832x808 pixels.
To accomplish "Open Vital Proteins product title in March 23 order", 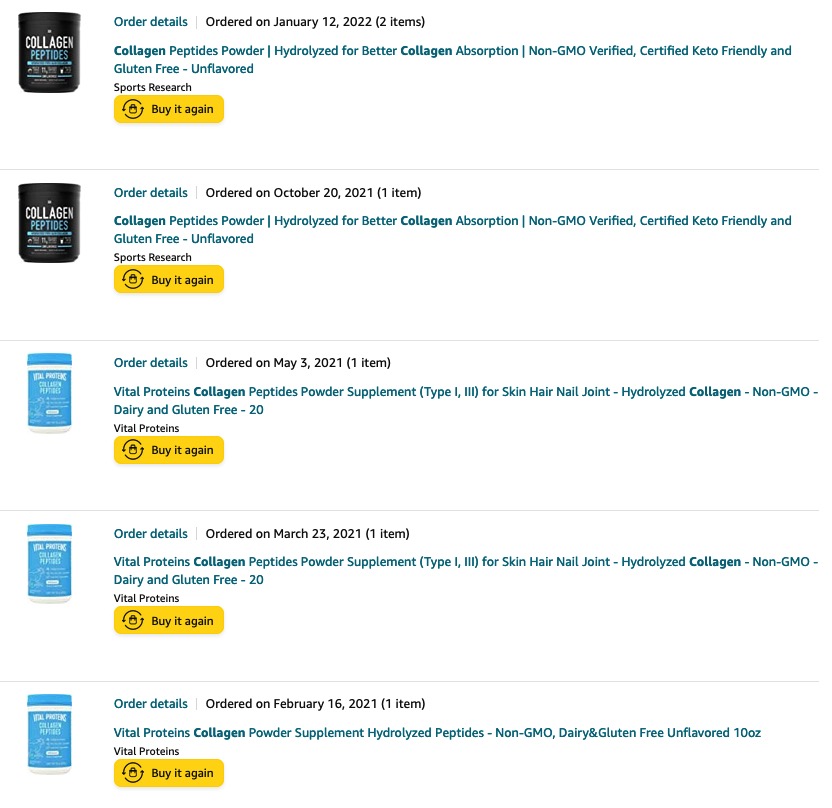I will [x=466, y=571].
